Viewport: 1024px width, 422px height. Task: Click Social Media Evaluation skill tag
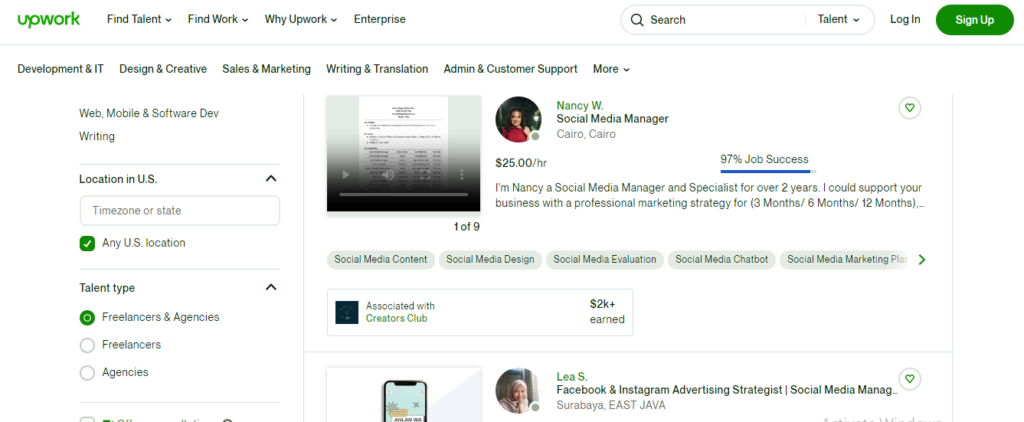(x=605, y=259)
